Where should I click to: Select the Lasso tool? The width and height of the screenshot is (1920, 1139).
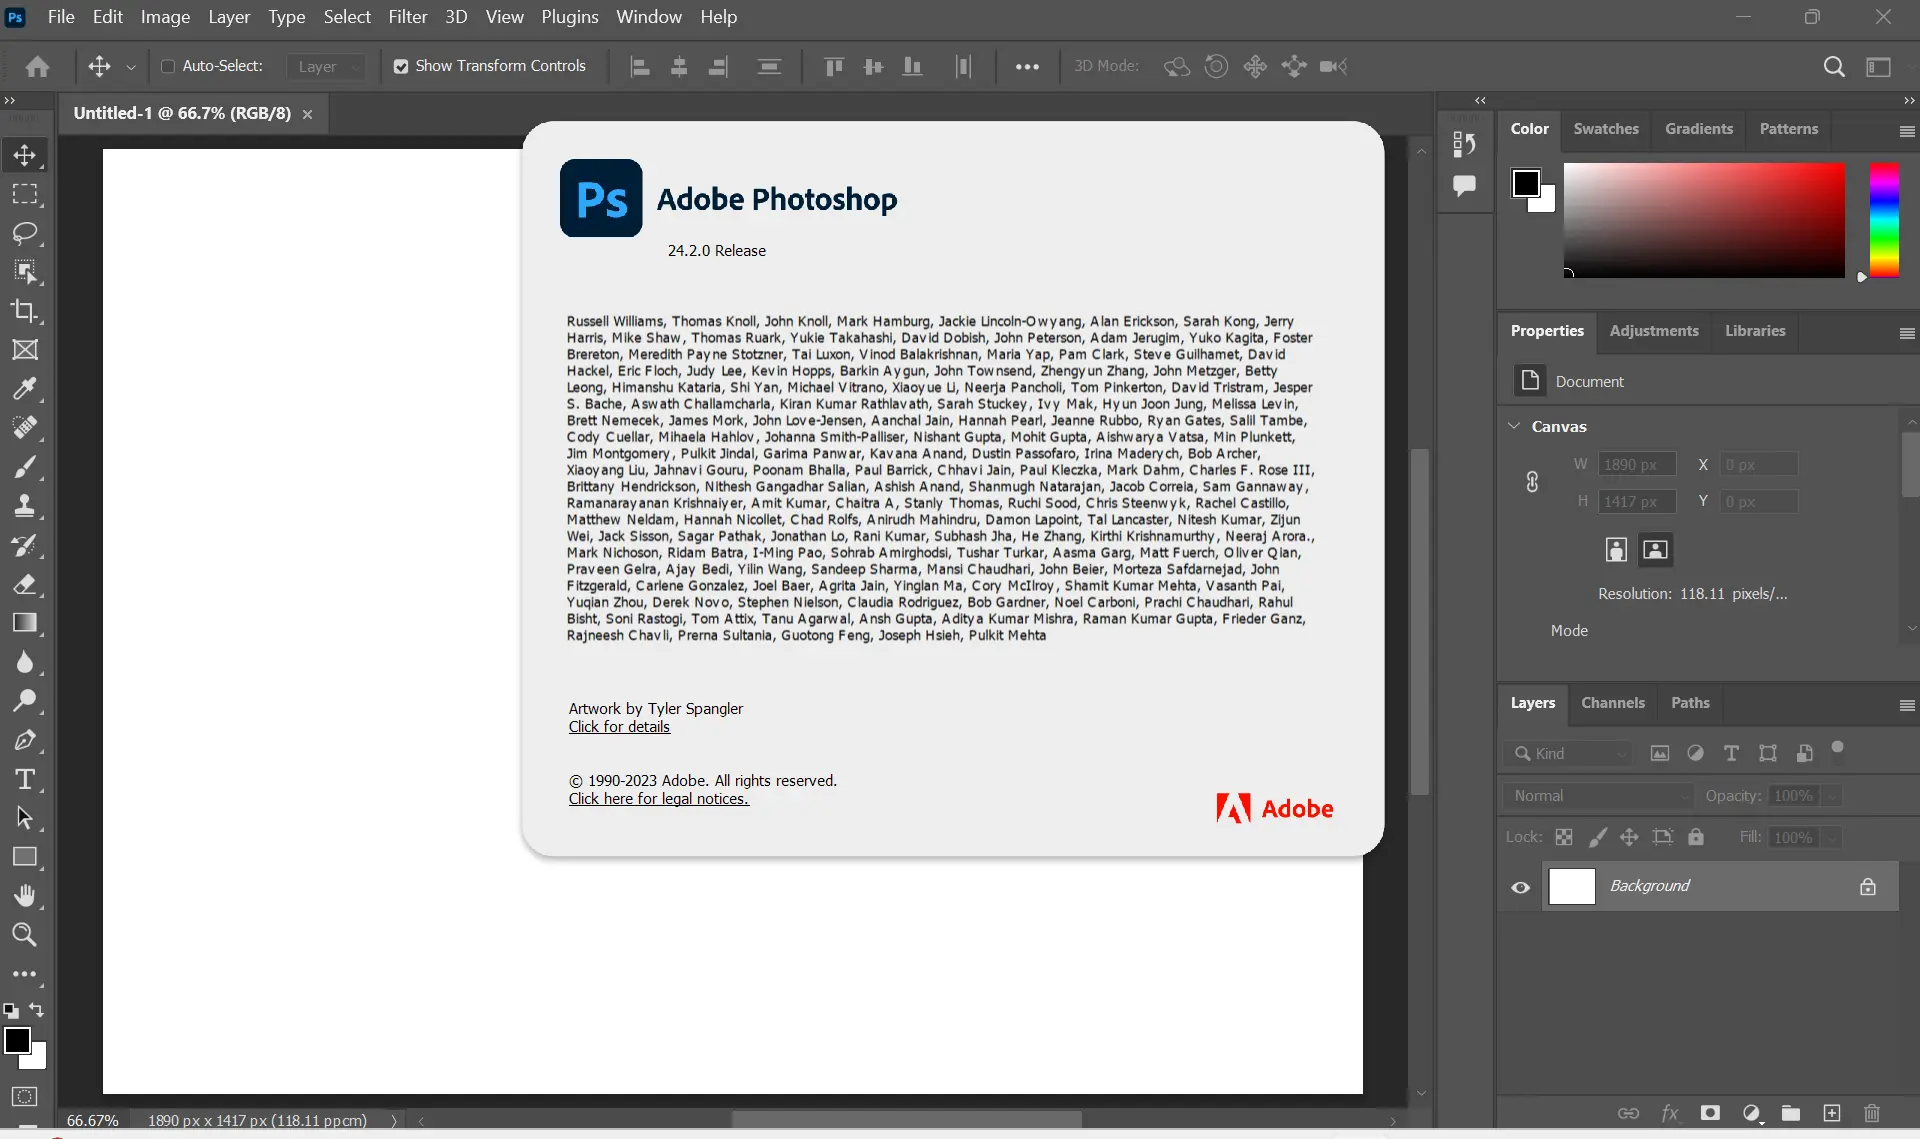coord(25,233)
